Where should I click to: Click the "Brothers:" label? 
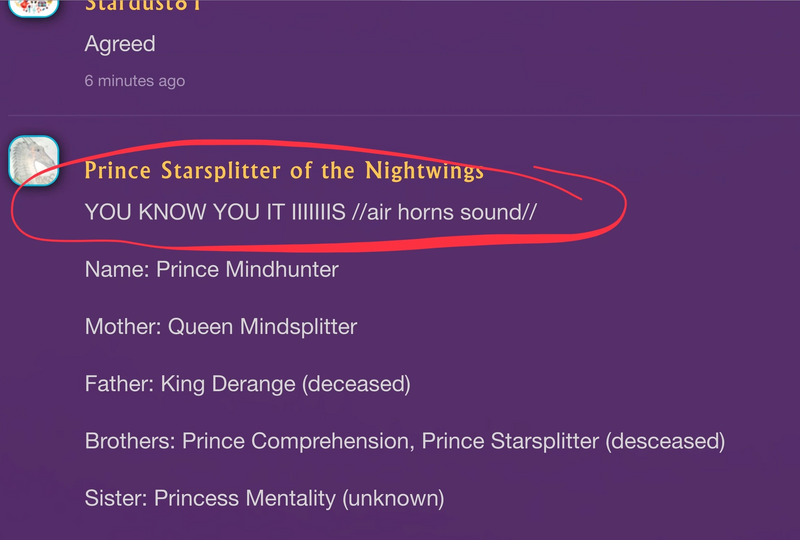pyautogui.click(x=130, y=440)
